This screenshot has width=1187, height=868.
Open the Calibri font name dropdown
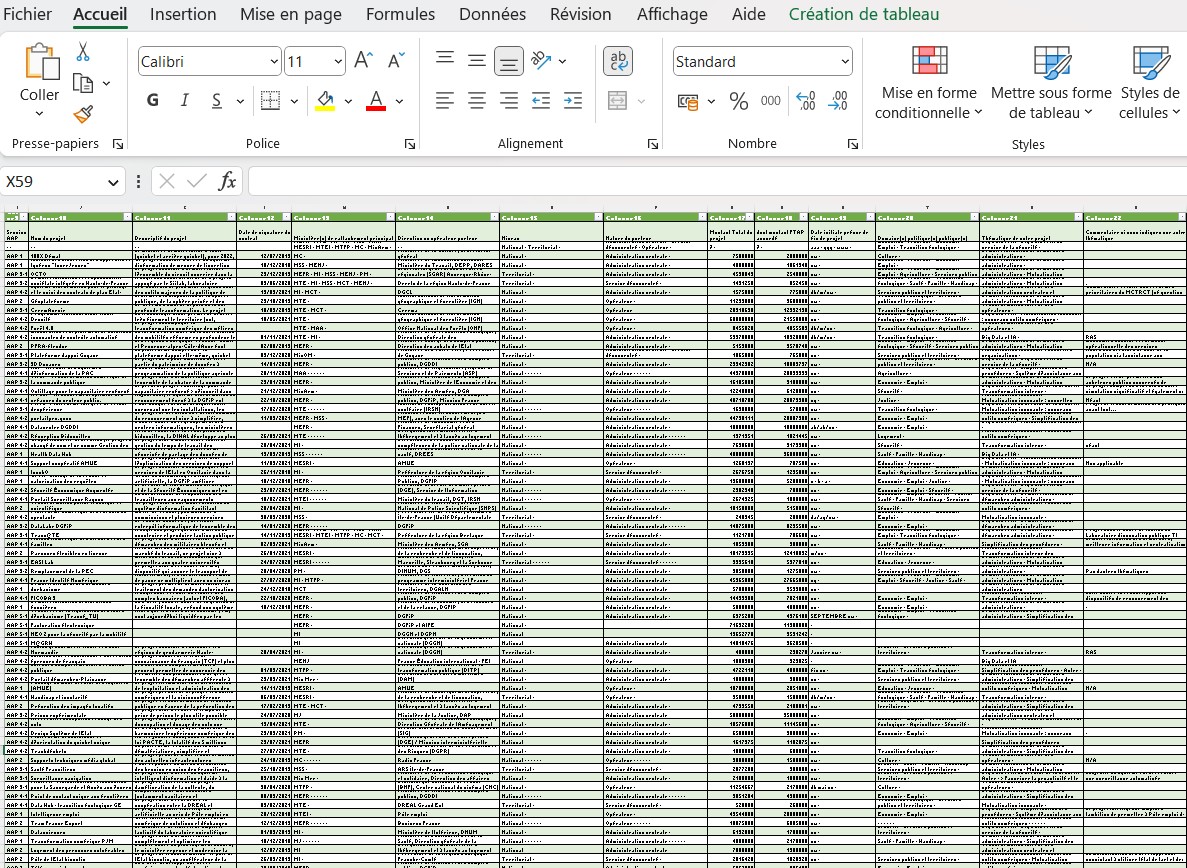coord(274,62)
